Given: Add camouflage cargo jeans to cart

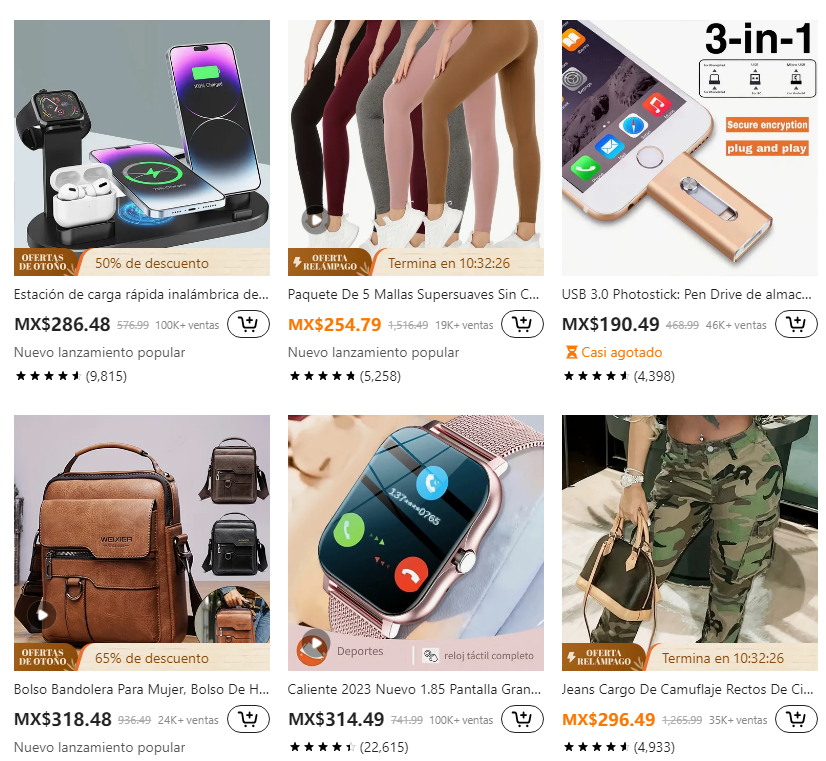Looking at the screenshot, I should [796, 719].
